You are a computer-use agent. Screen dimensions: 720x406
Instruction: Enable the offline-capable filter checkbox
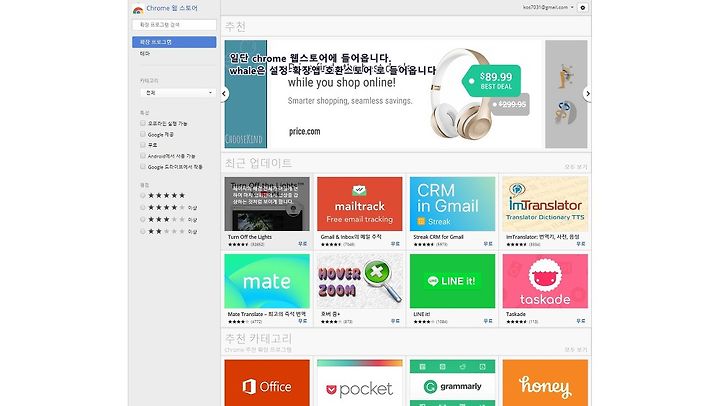143,123
